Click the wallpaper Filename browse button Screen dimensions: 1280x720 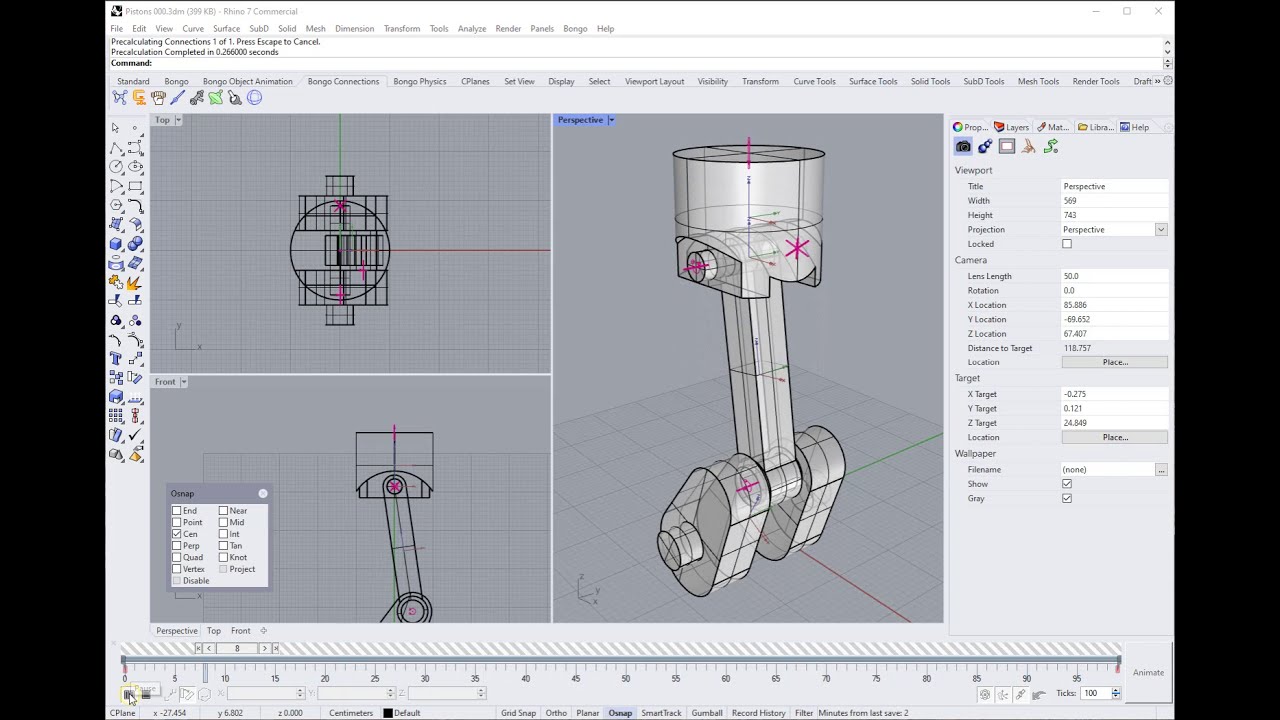(x=1161, y=469)
